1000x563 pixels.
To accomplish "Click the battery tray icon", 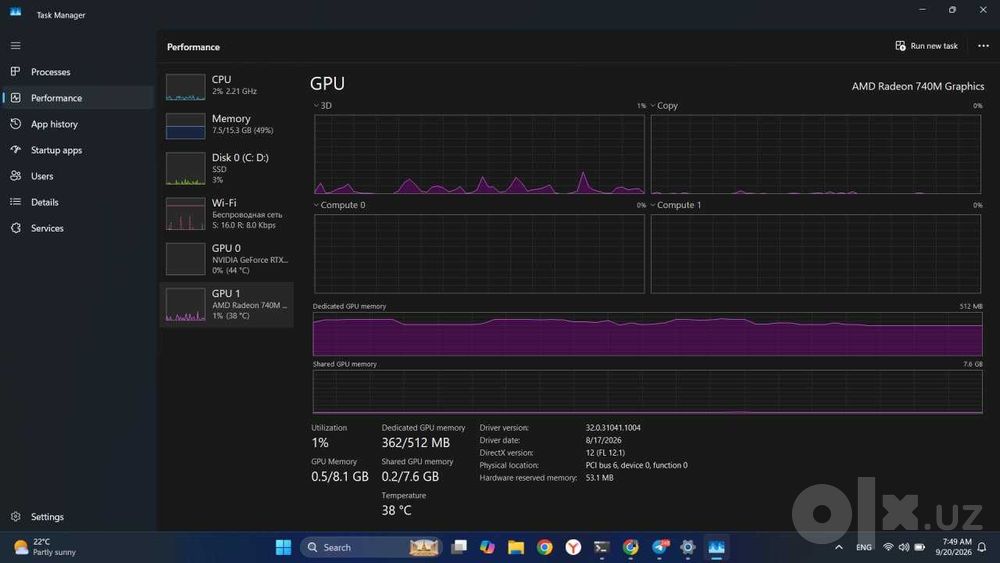I will point(920,547).
